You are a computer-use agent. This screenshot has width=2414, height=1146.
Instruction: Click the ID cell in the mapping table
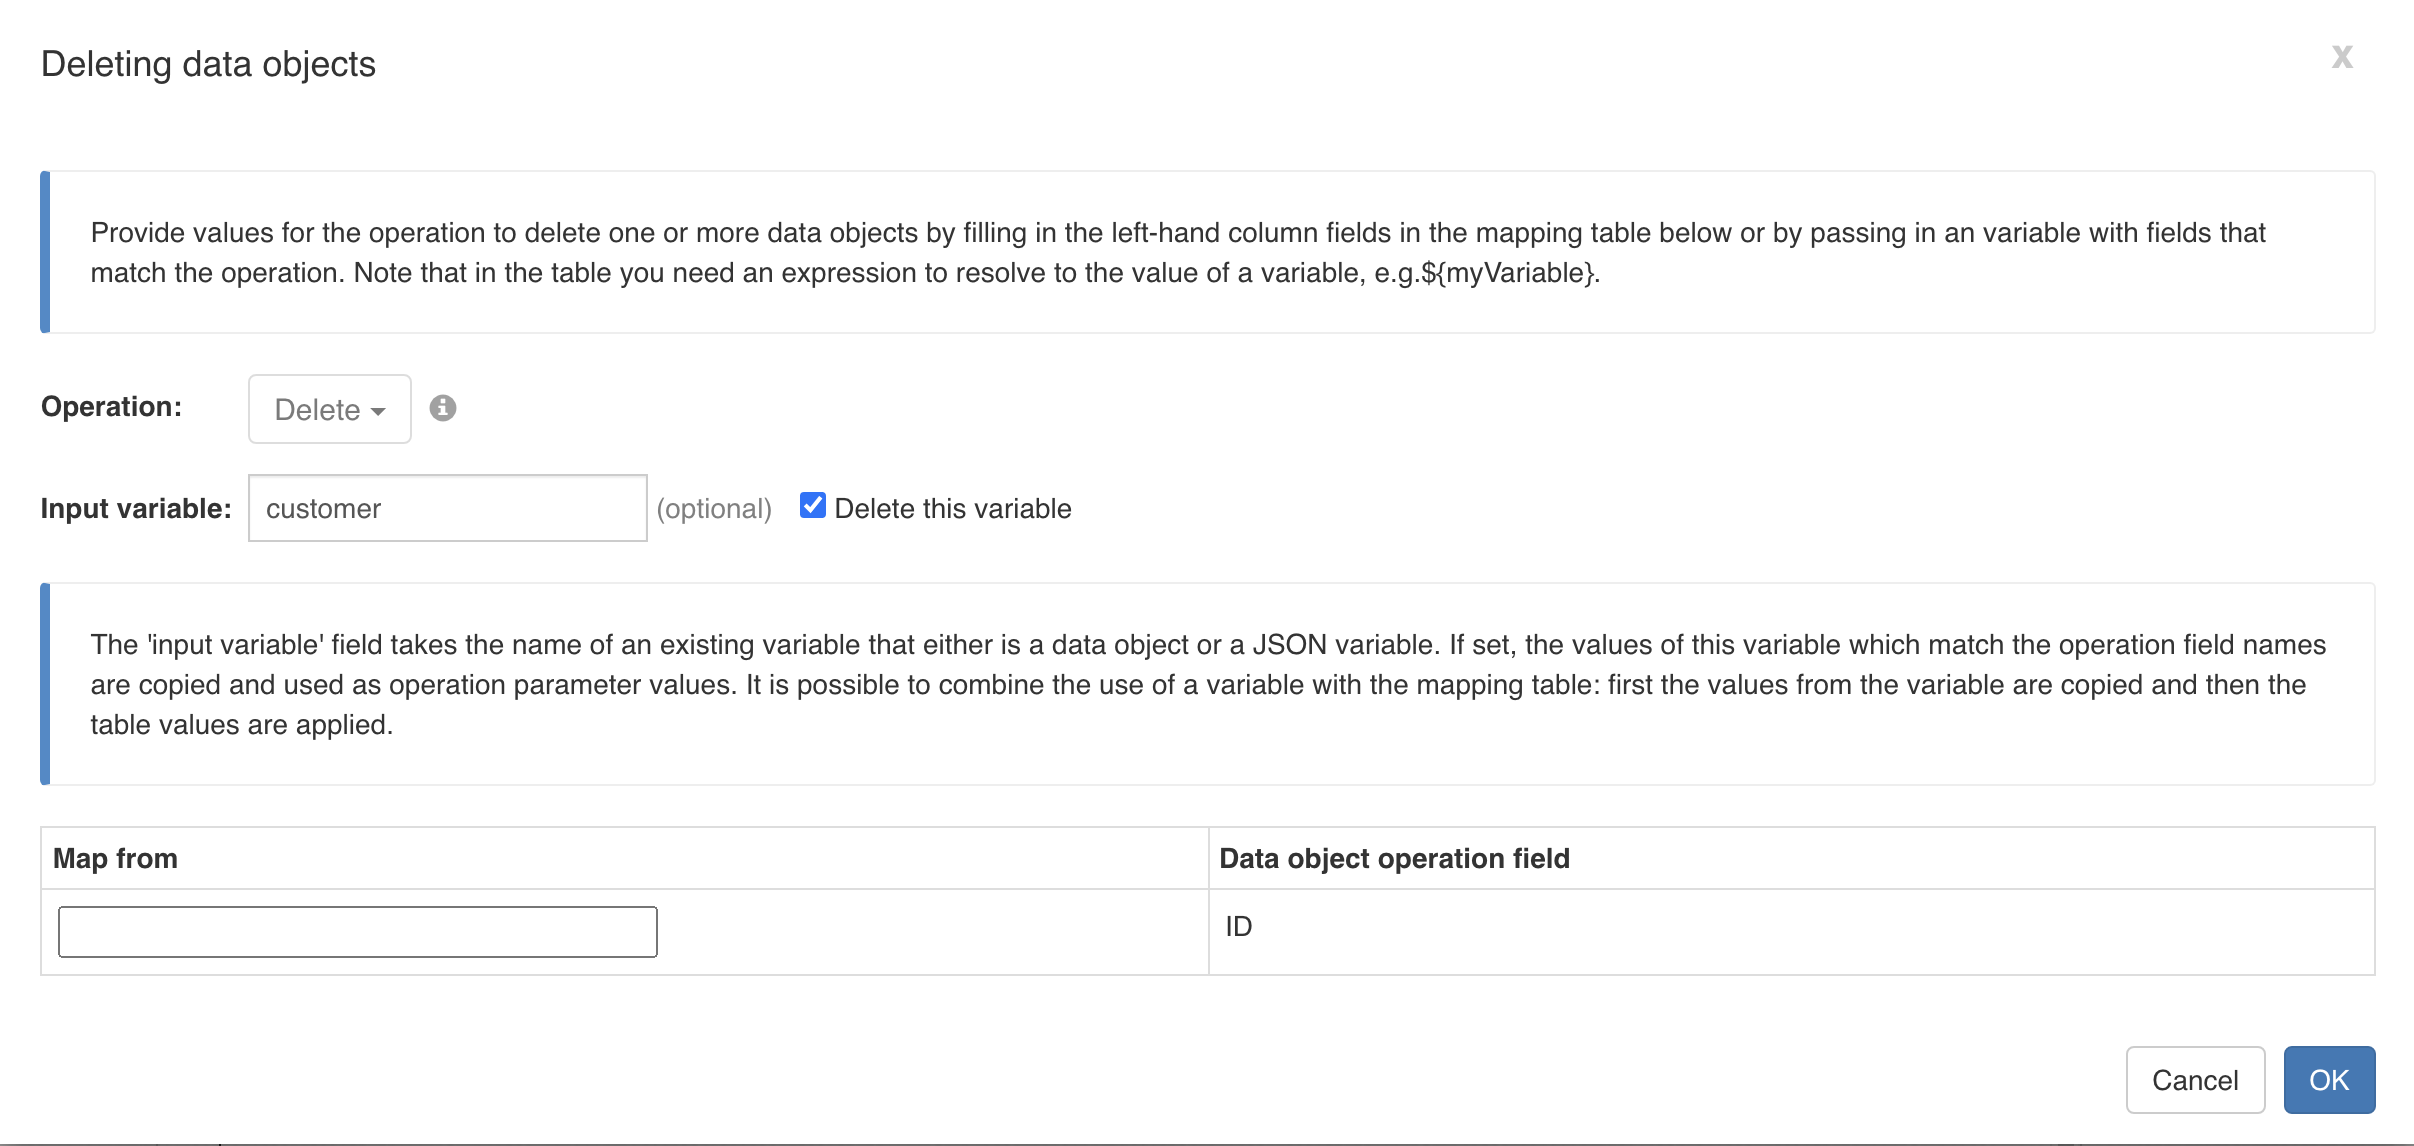1240,926
